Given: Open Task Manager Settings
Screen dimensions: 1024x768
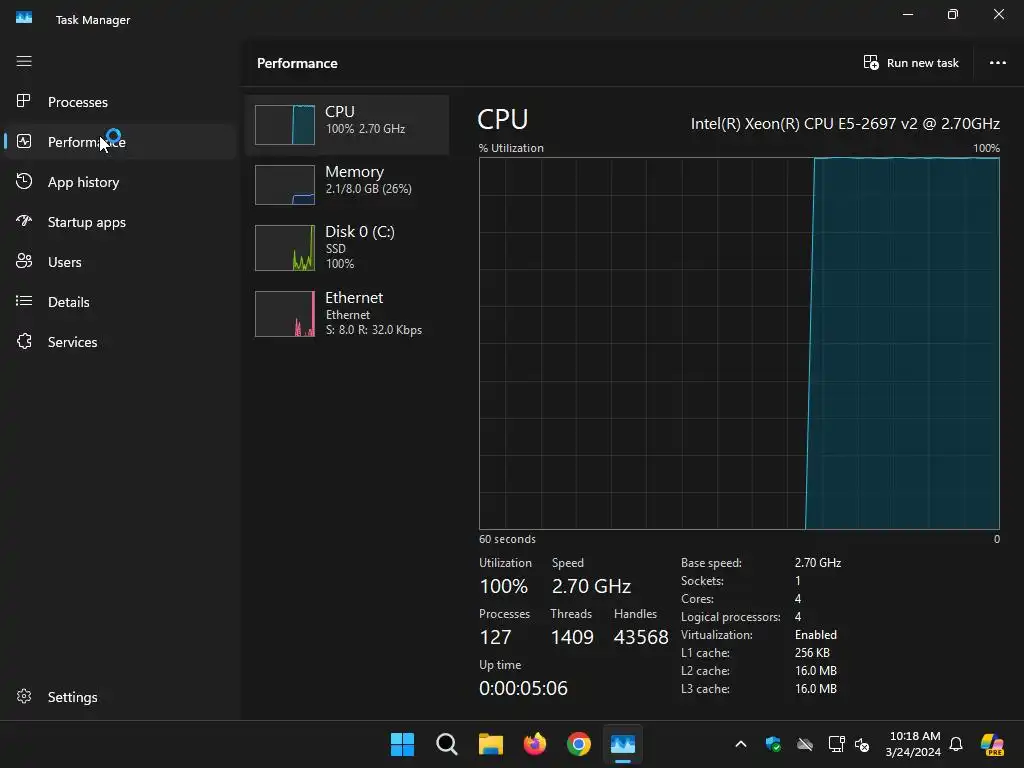Looking at the screenshot, I should (72, 697).
